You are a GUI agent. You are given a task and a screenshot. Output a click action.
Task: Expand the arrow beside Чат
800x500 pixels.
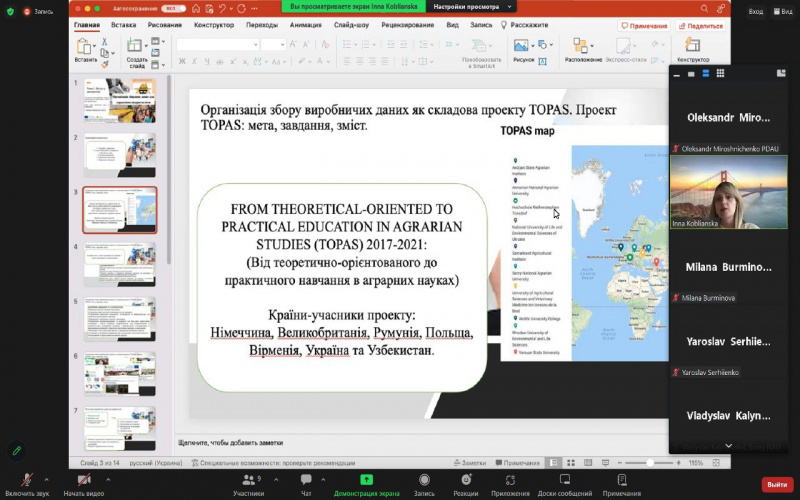coord(323,480)
